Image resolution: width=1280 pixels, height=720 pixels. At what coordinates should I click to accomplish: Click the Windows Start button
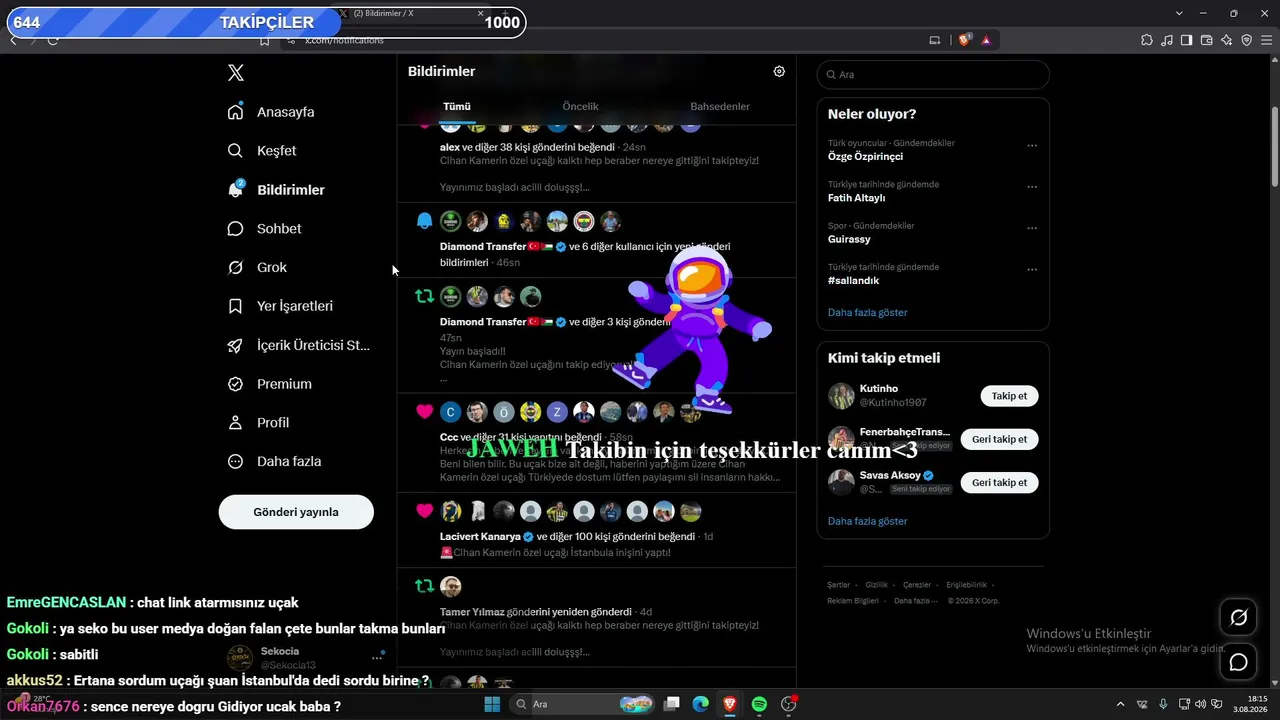click(x=492, y=704)
